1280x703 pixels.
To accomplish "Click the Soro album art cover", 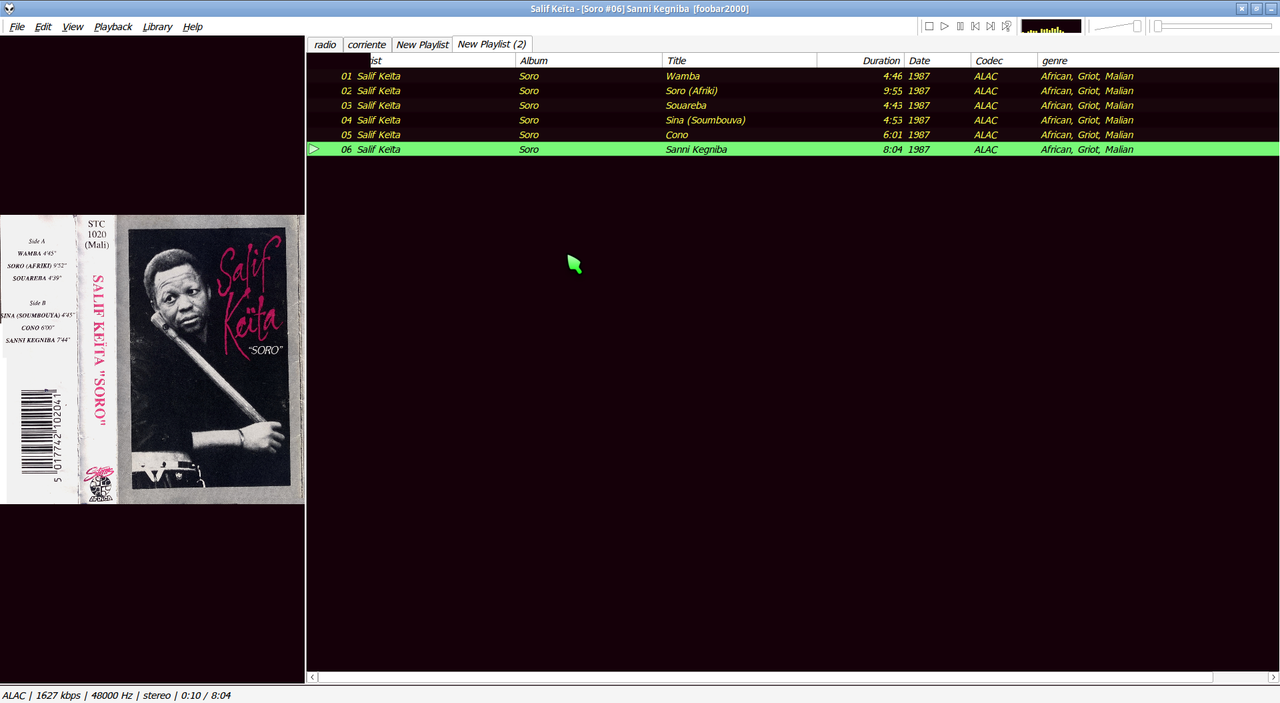I will tap(152, 359).
